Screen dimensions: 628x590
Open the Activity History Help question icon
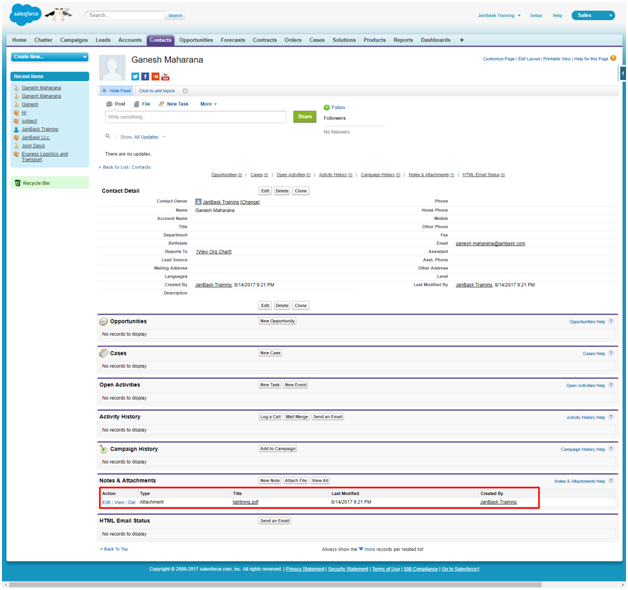[x=611, y=417]
